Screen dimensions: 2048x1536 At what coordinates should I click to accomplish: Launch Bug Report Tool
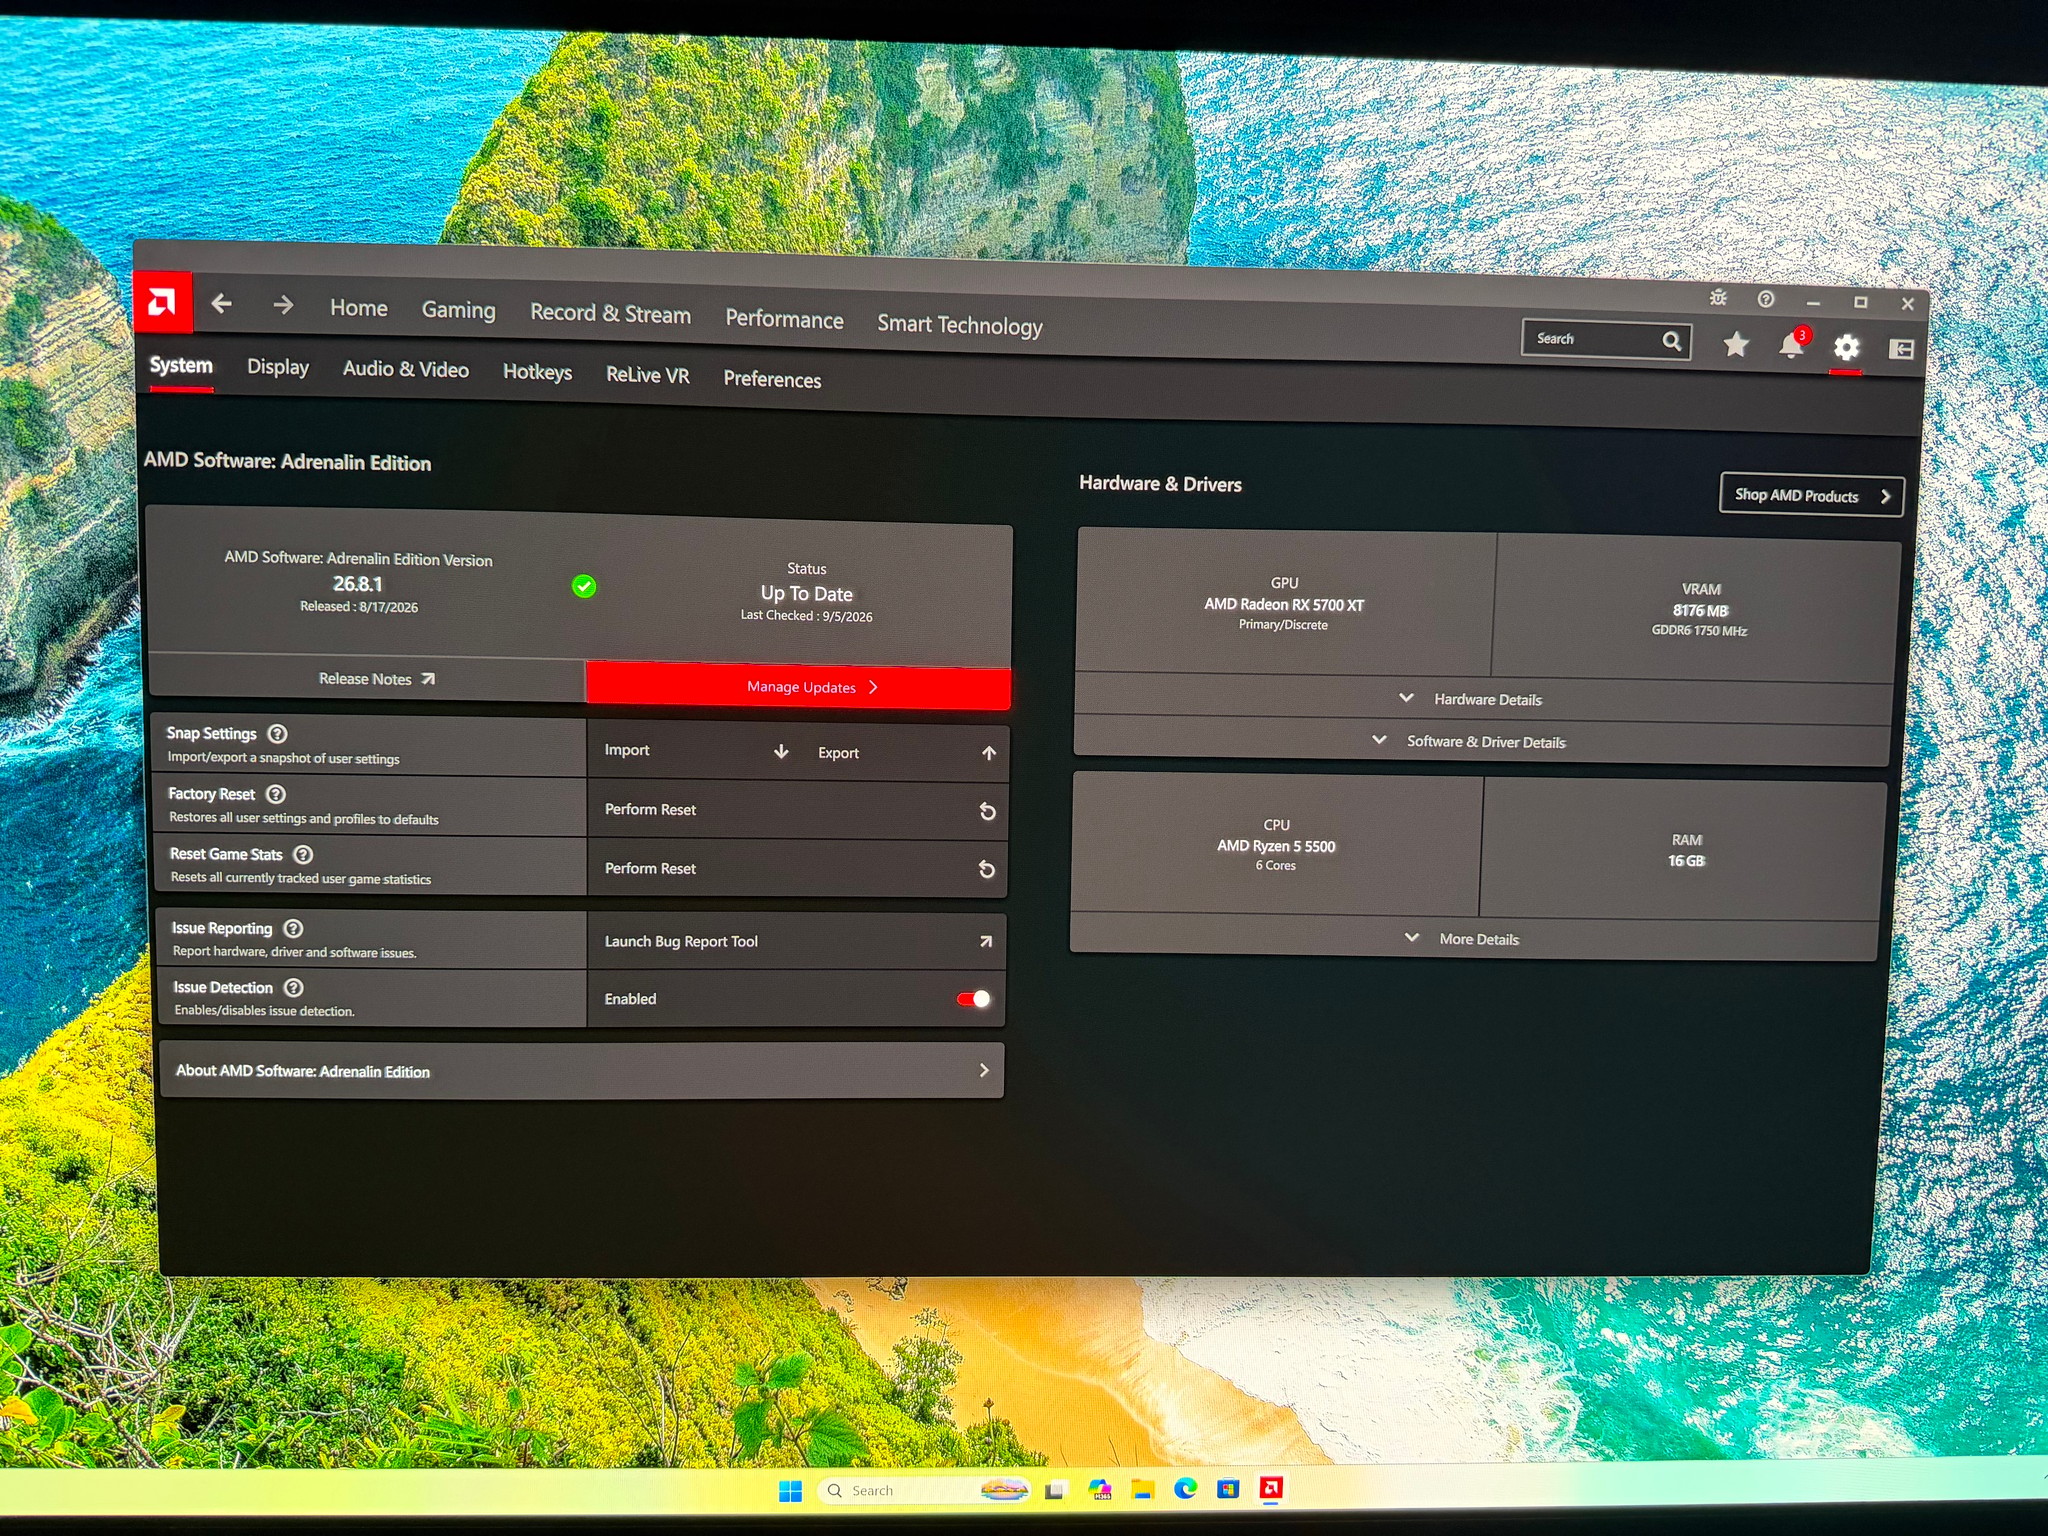pyautogui.click(x=796, y=941)
